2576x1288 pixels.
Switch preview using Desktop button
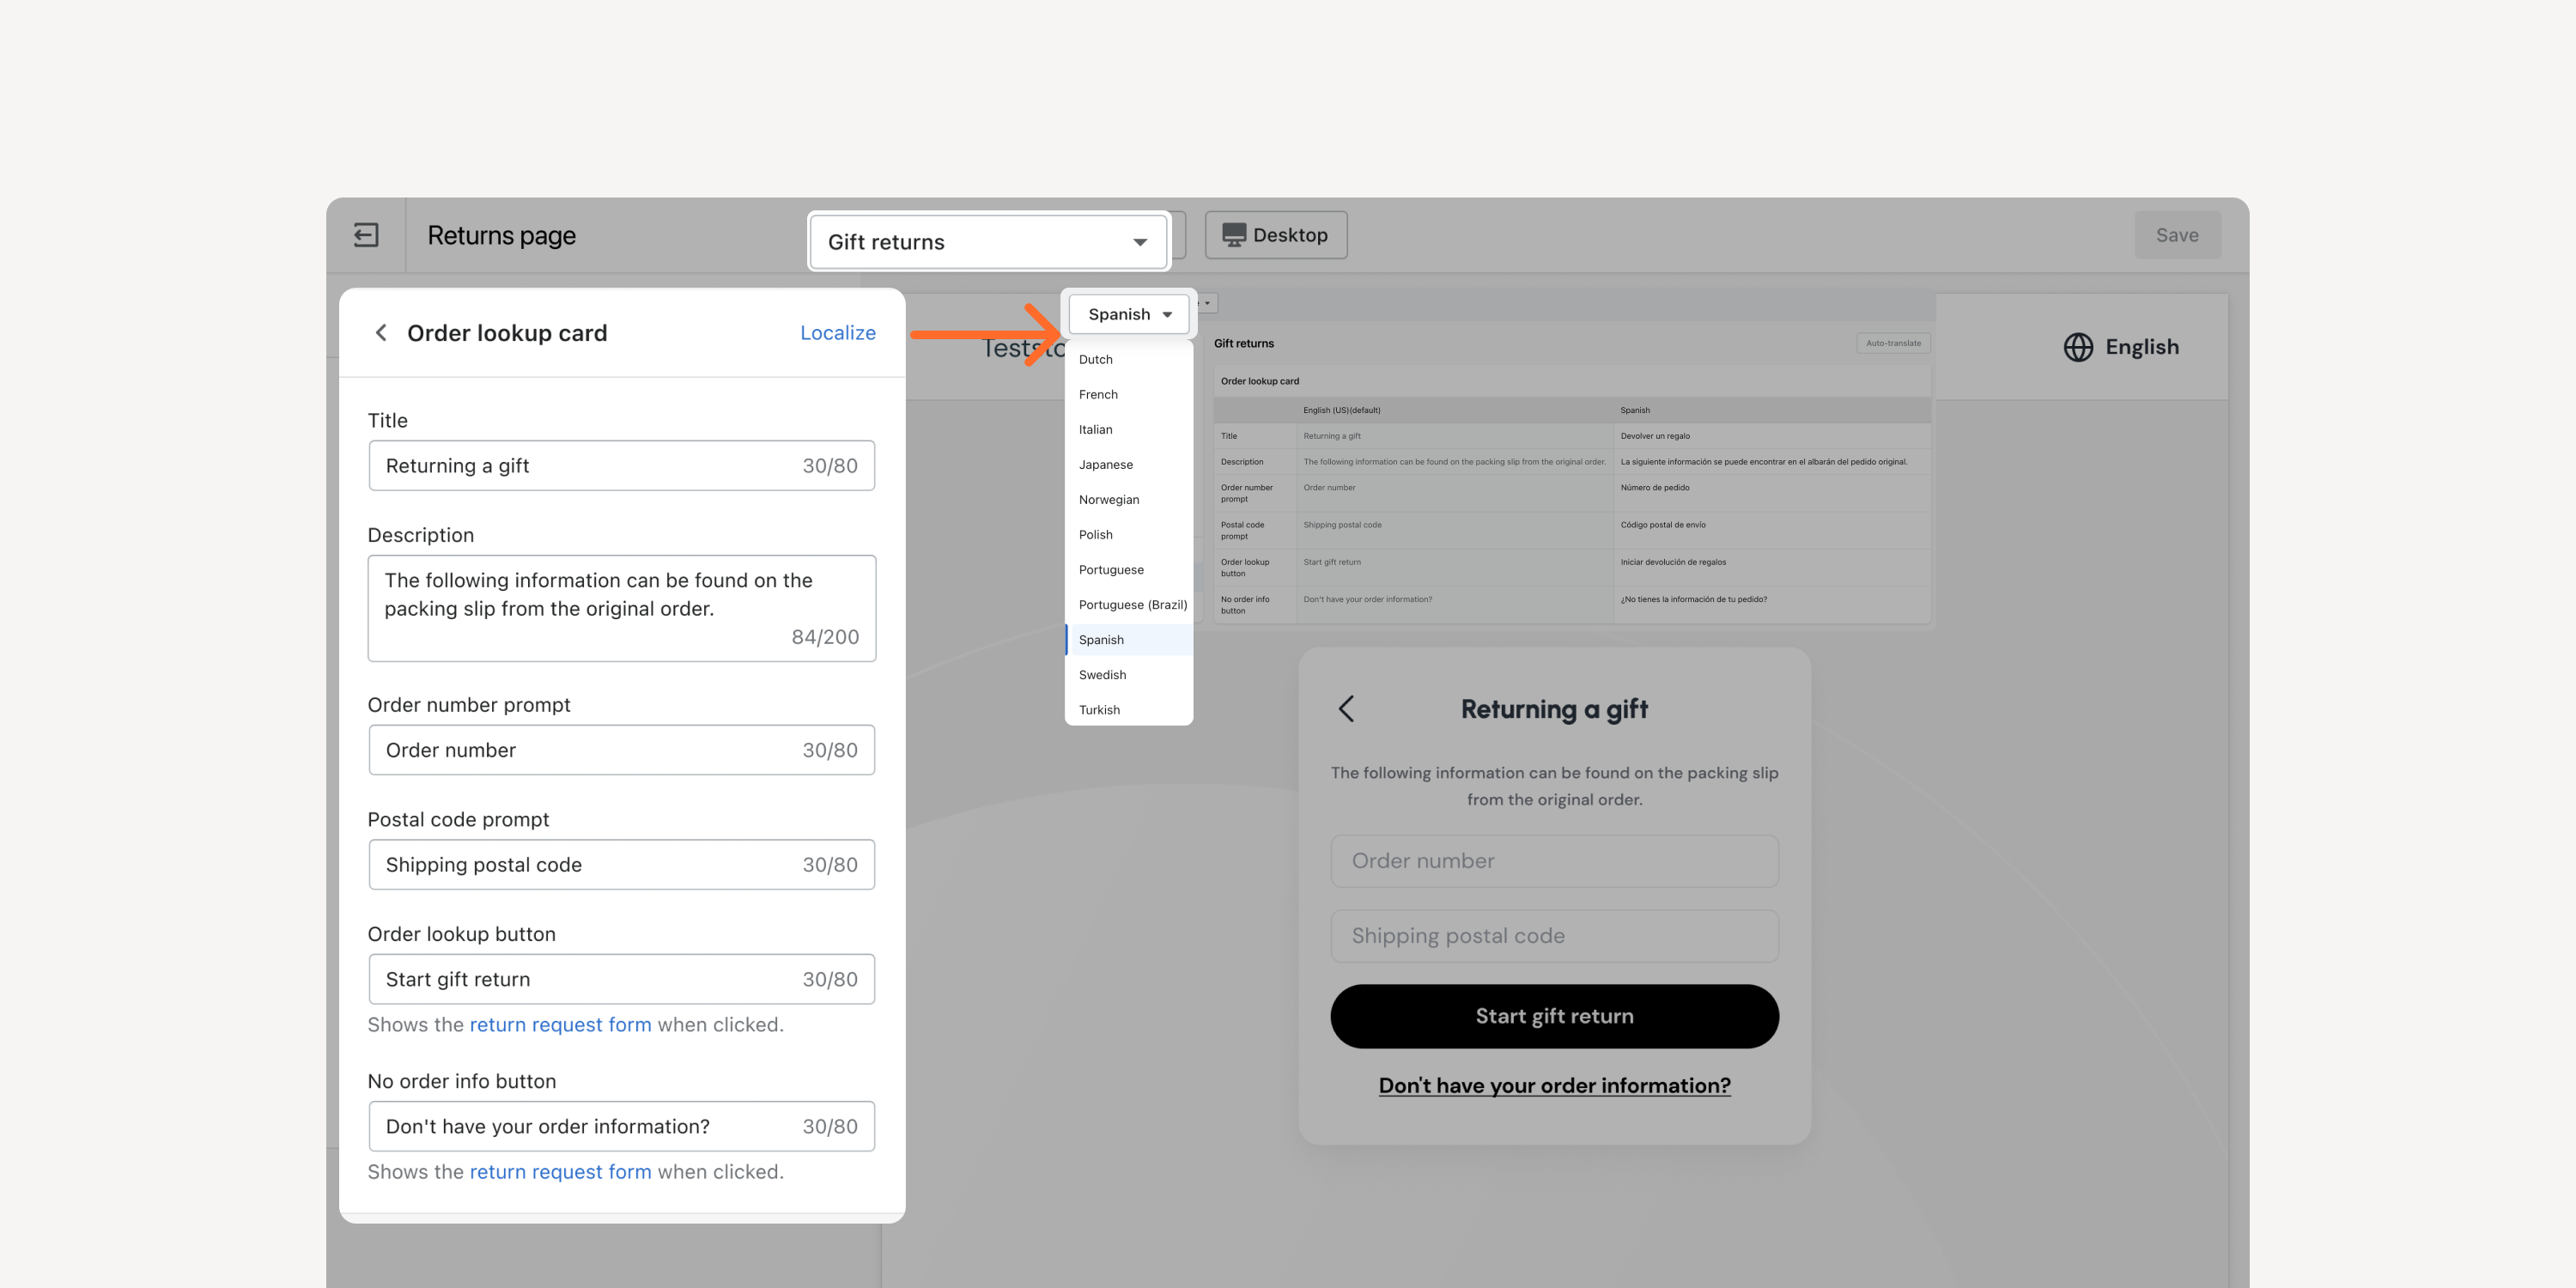1276,235
